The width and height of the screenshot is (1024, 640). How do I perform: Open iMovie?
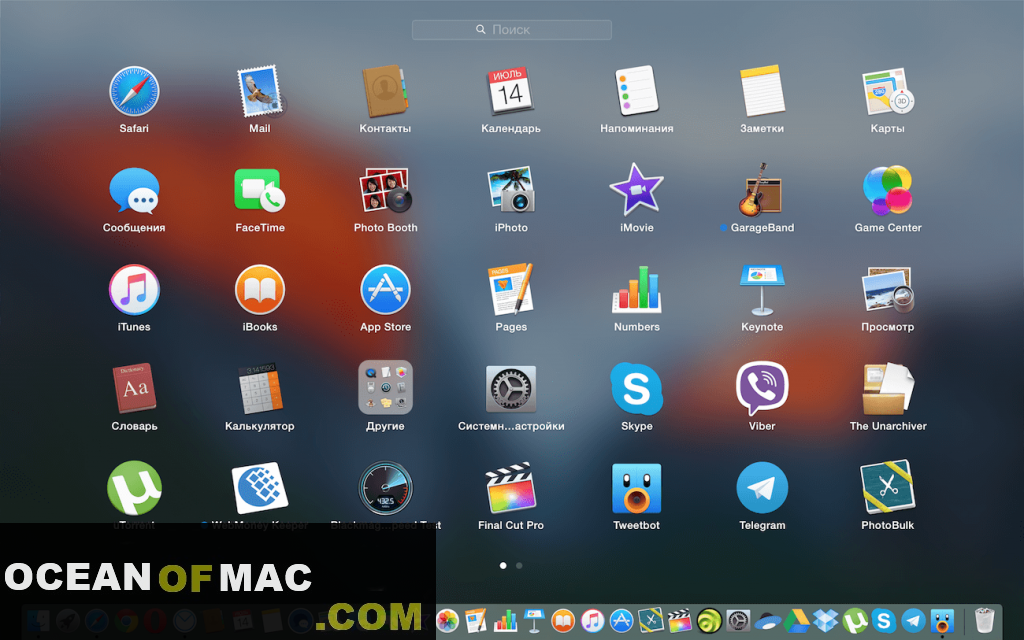[x=637, y=191]
